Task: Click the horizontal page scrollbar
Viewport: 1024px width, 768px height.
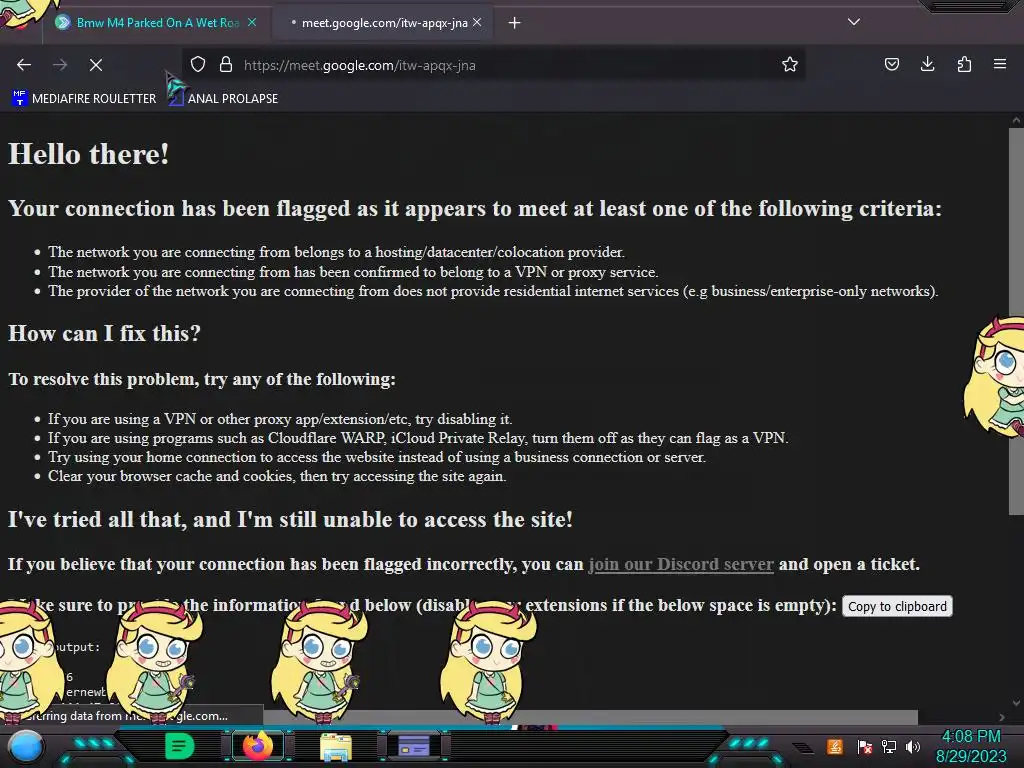Action: [588, 717]
